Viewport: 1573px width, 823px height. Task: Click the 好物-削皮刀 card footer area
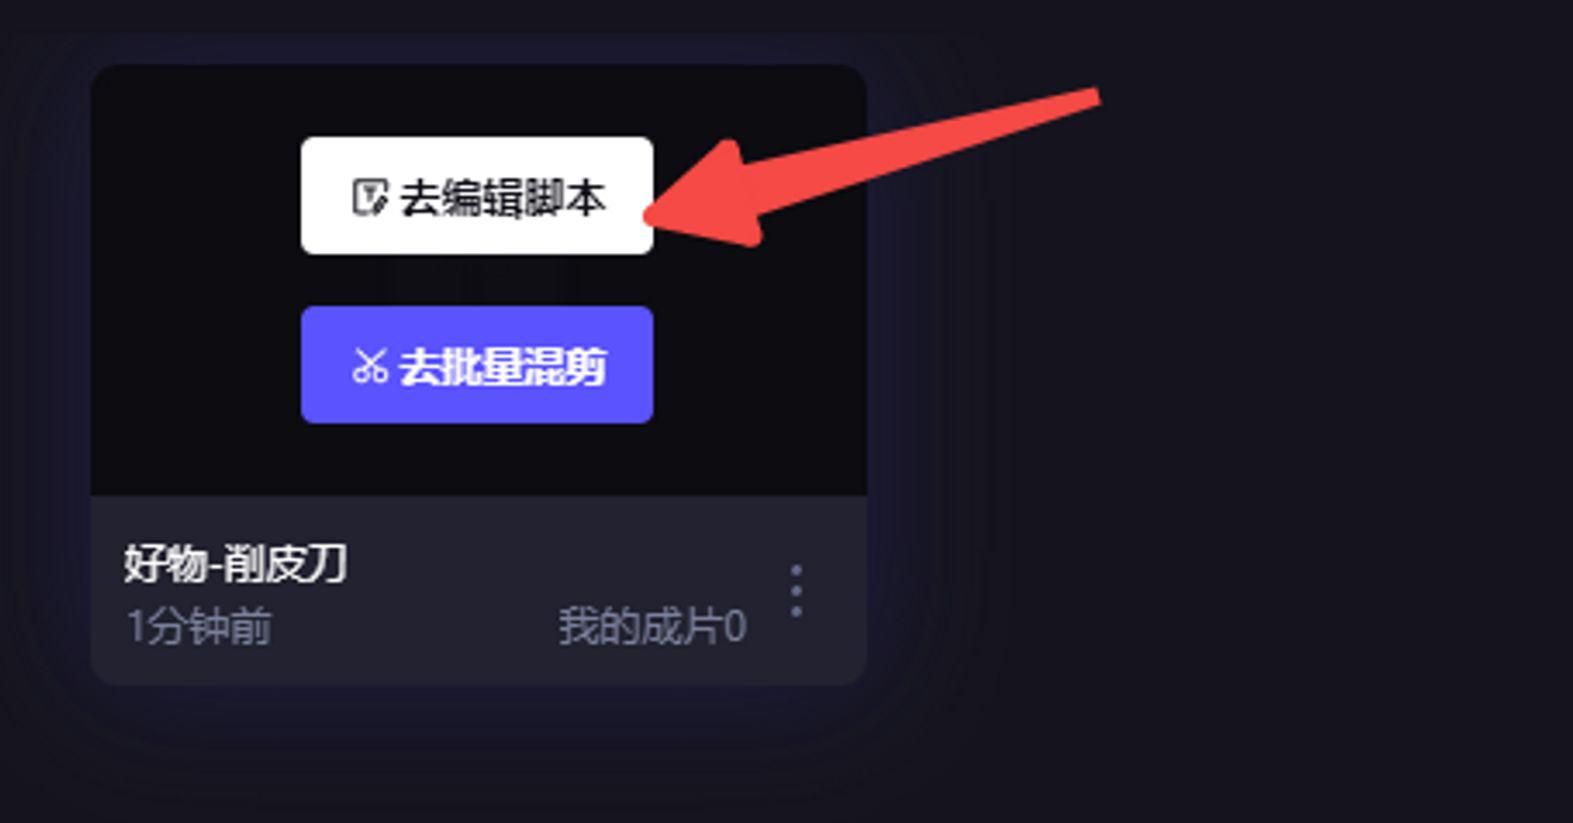(x=479, y=590)
